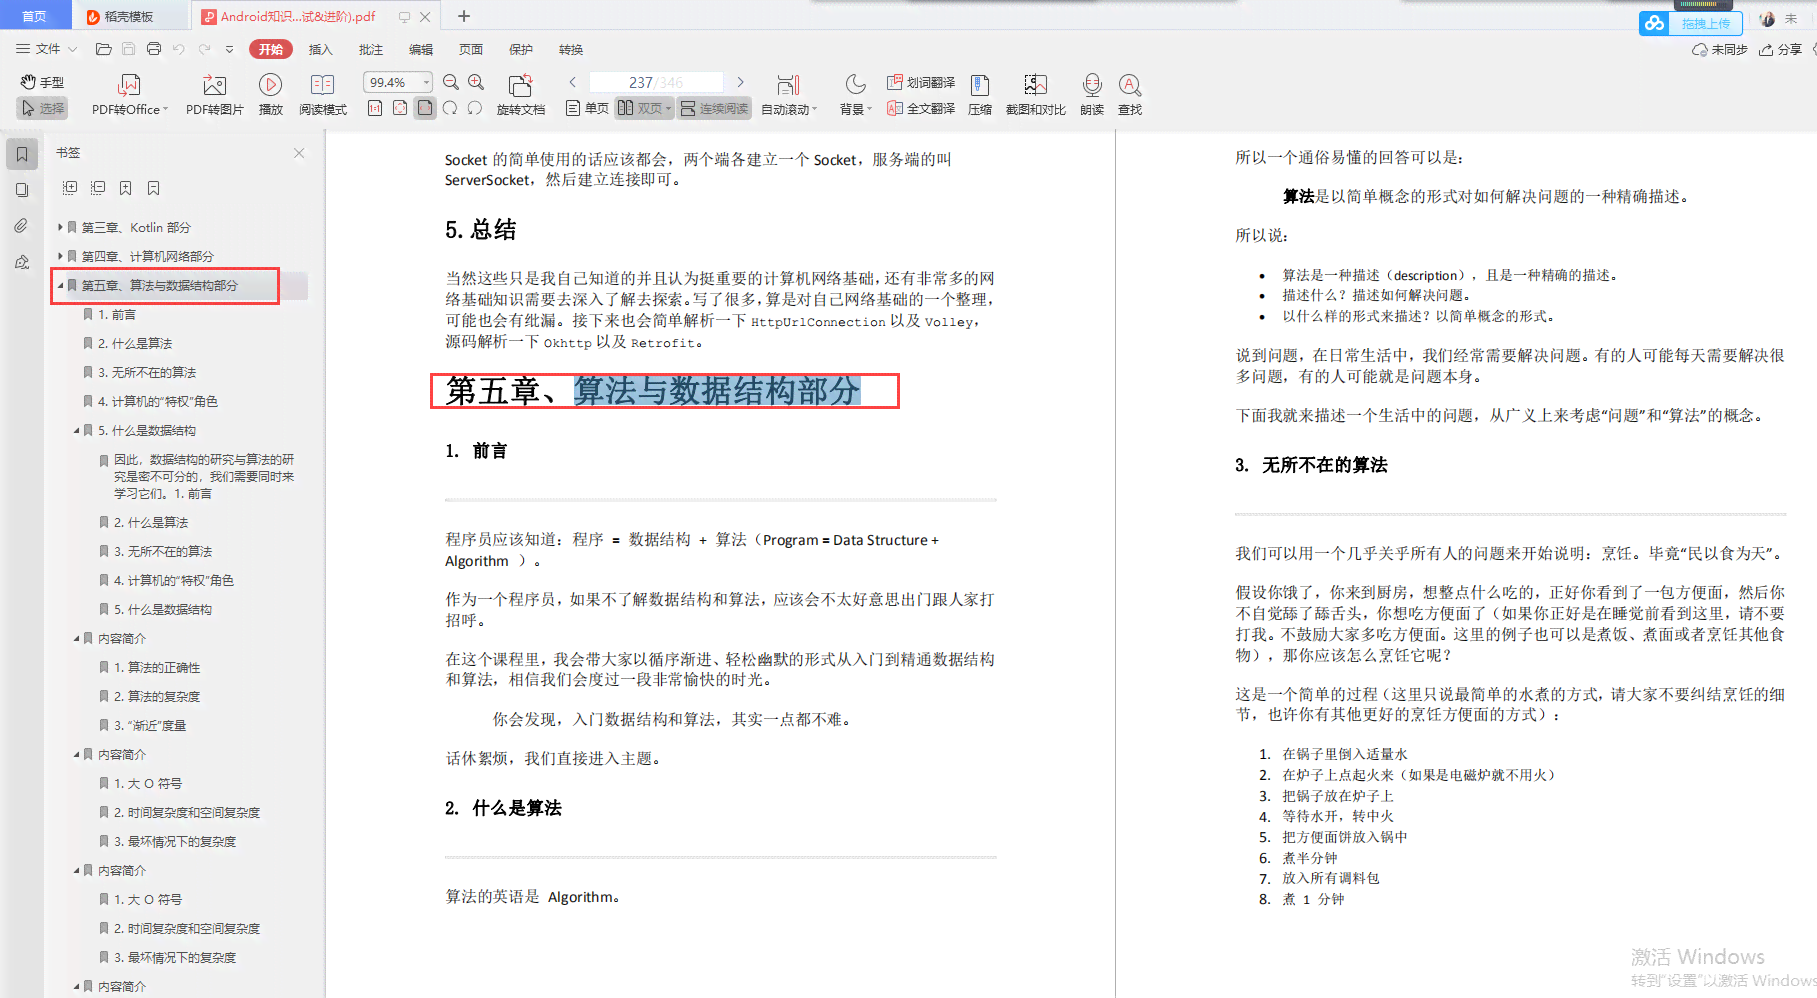This screenshot has height=998, width=1817.
Task: Start 朗读 read aloud
Action: pyautogui.click(x=1092, y=95)
